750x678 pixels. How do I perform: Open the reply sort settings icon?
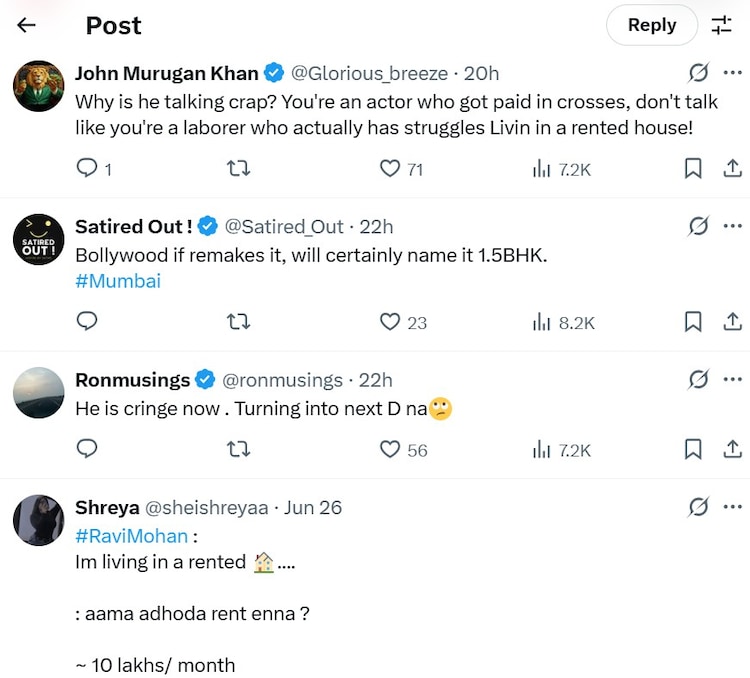[721, 26]
